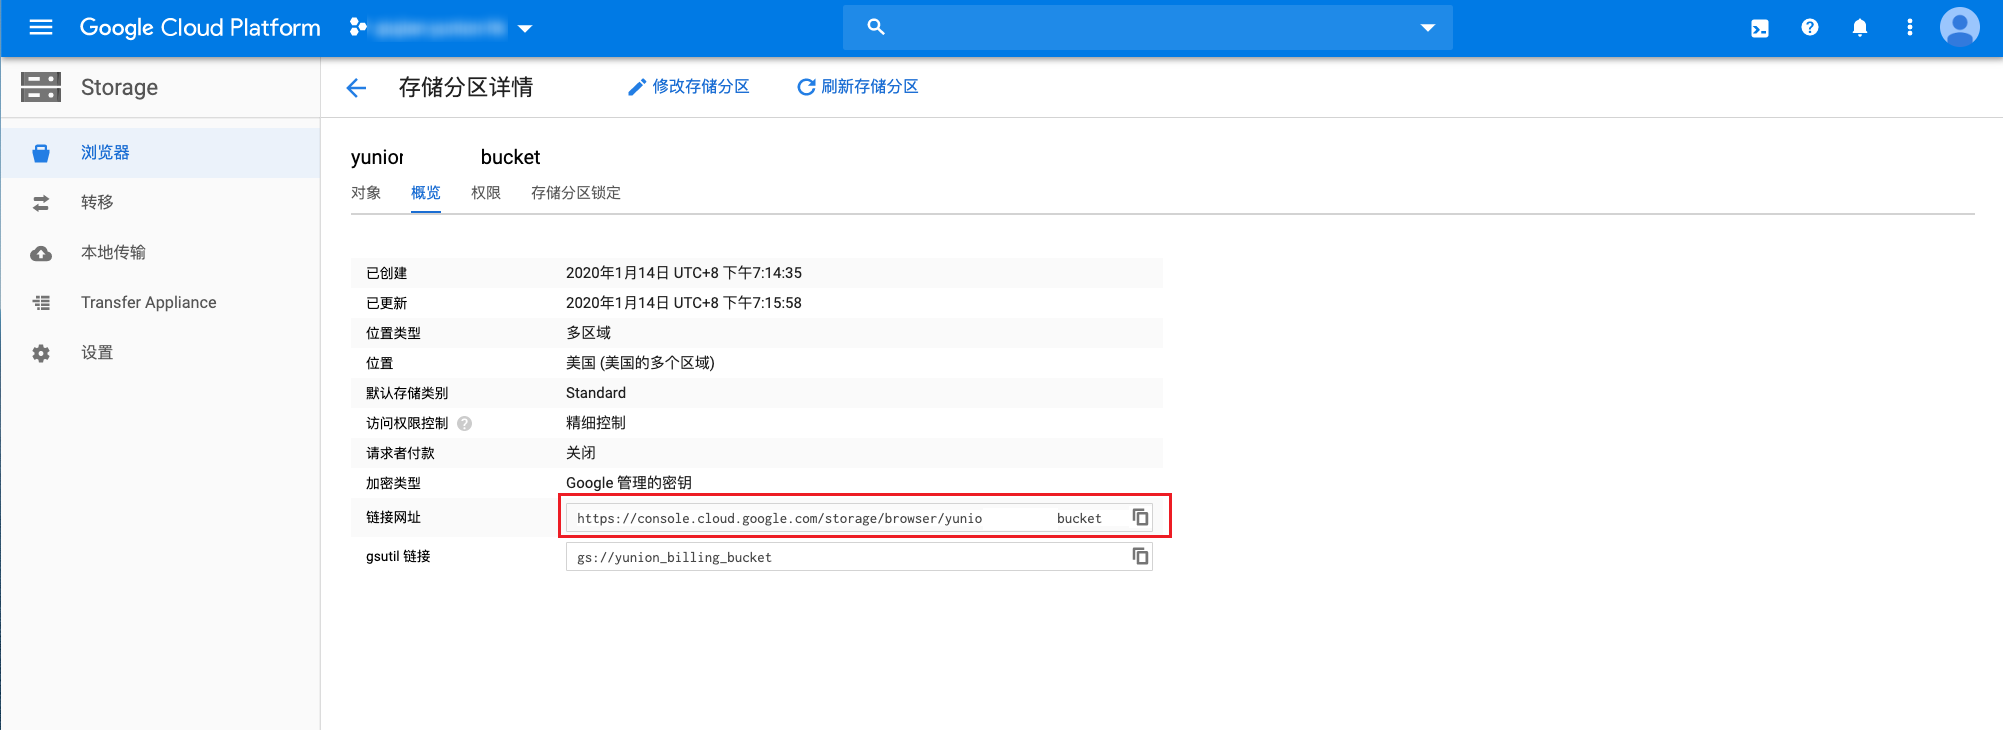Open the 存储分区锁定 tab

click(576, 193)
